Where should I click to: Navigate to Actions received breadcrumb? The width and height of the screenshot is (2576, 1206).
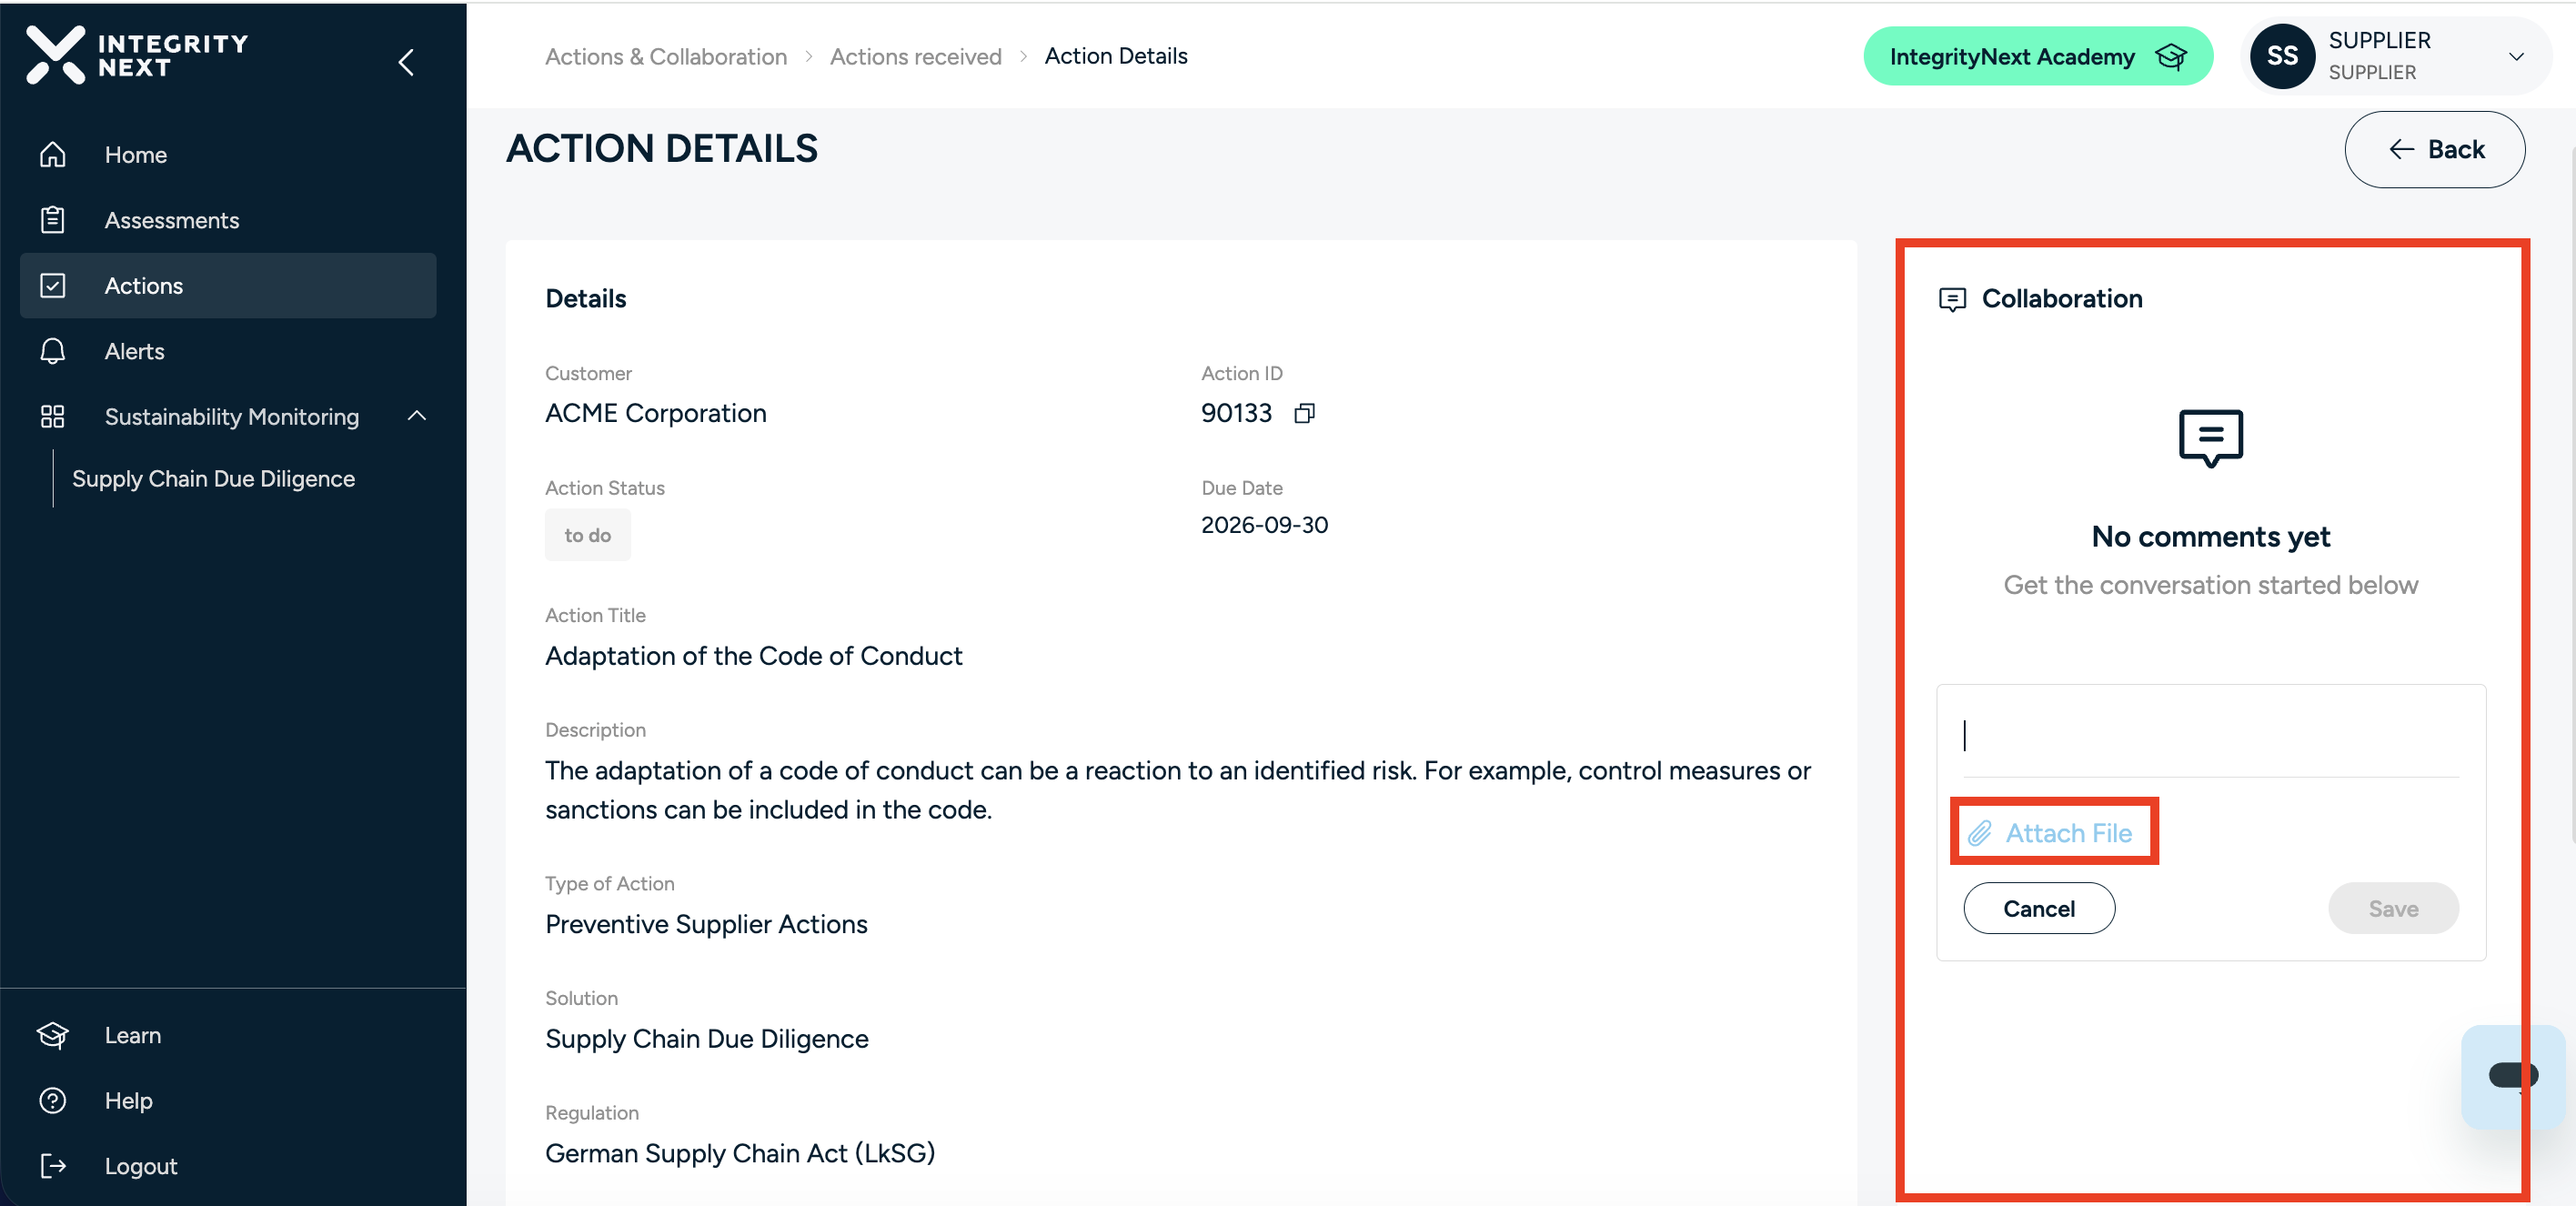tap(915, 56)
